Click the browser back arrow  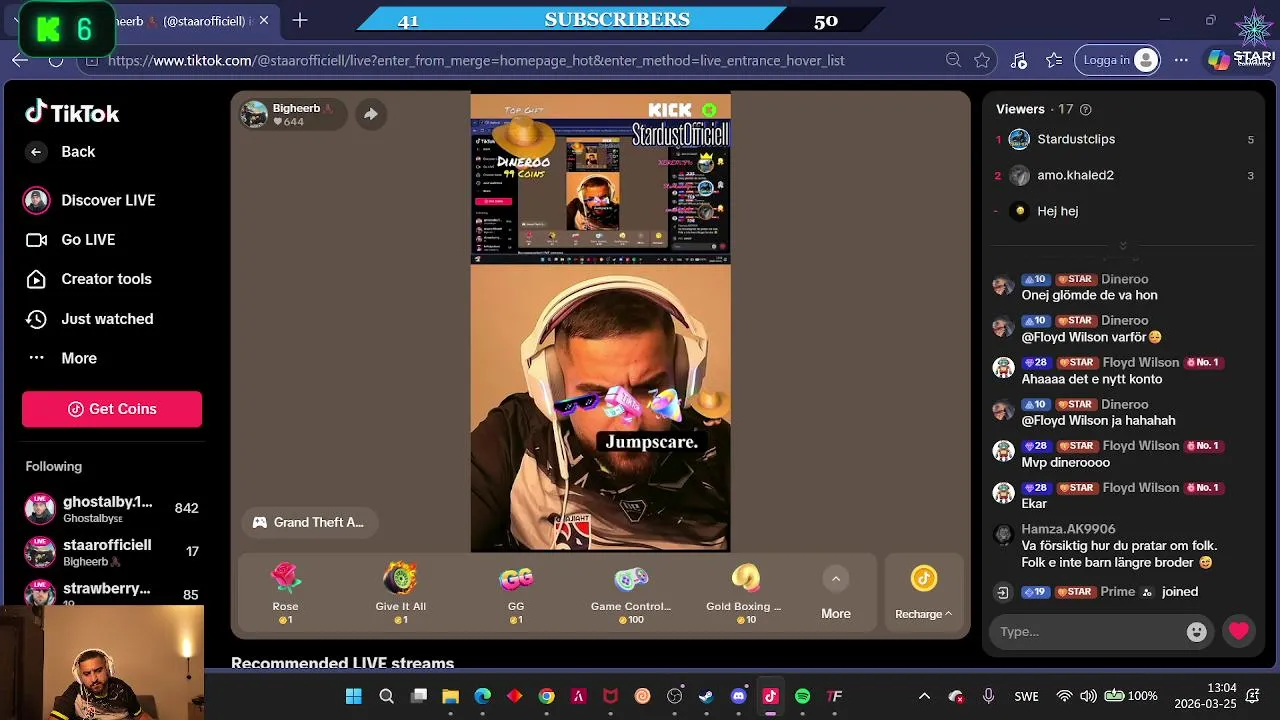[x=20, y=61]
